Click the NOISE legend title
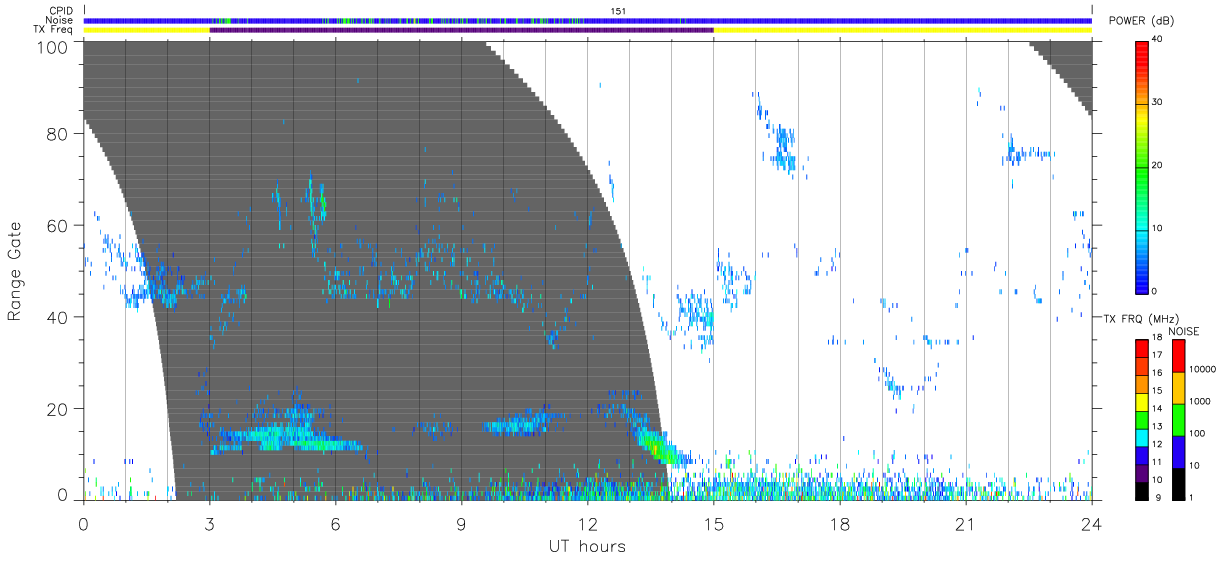 click(1183, 331)
